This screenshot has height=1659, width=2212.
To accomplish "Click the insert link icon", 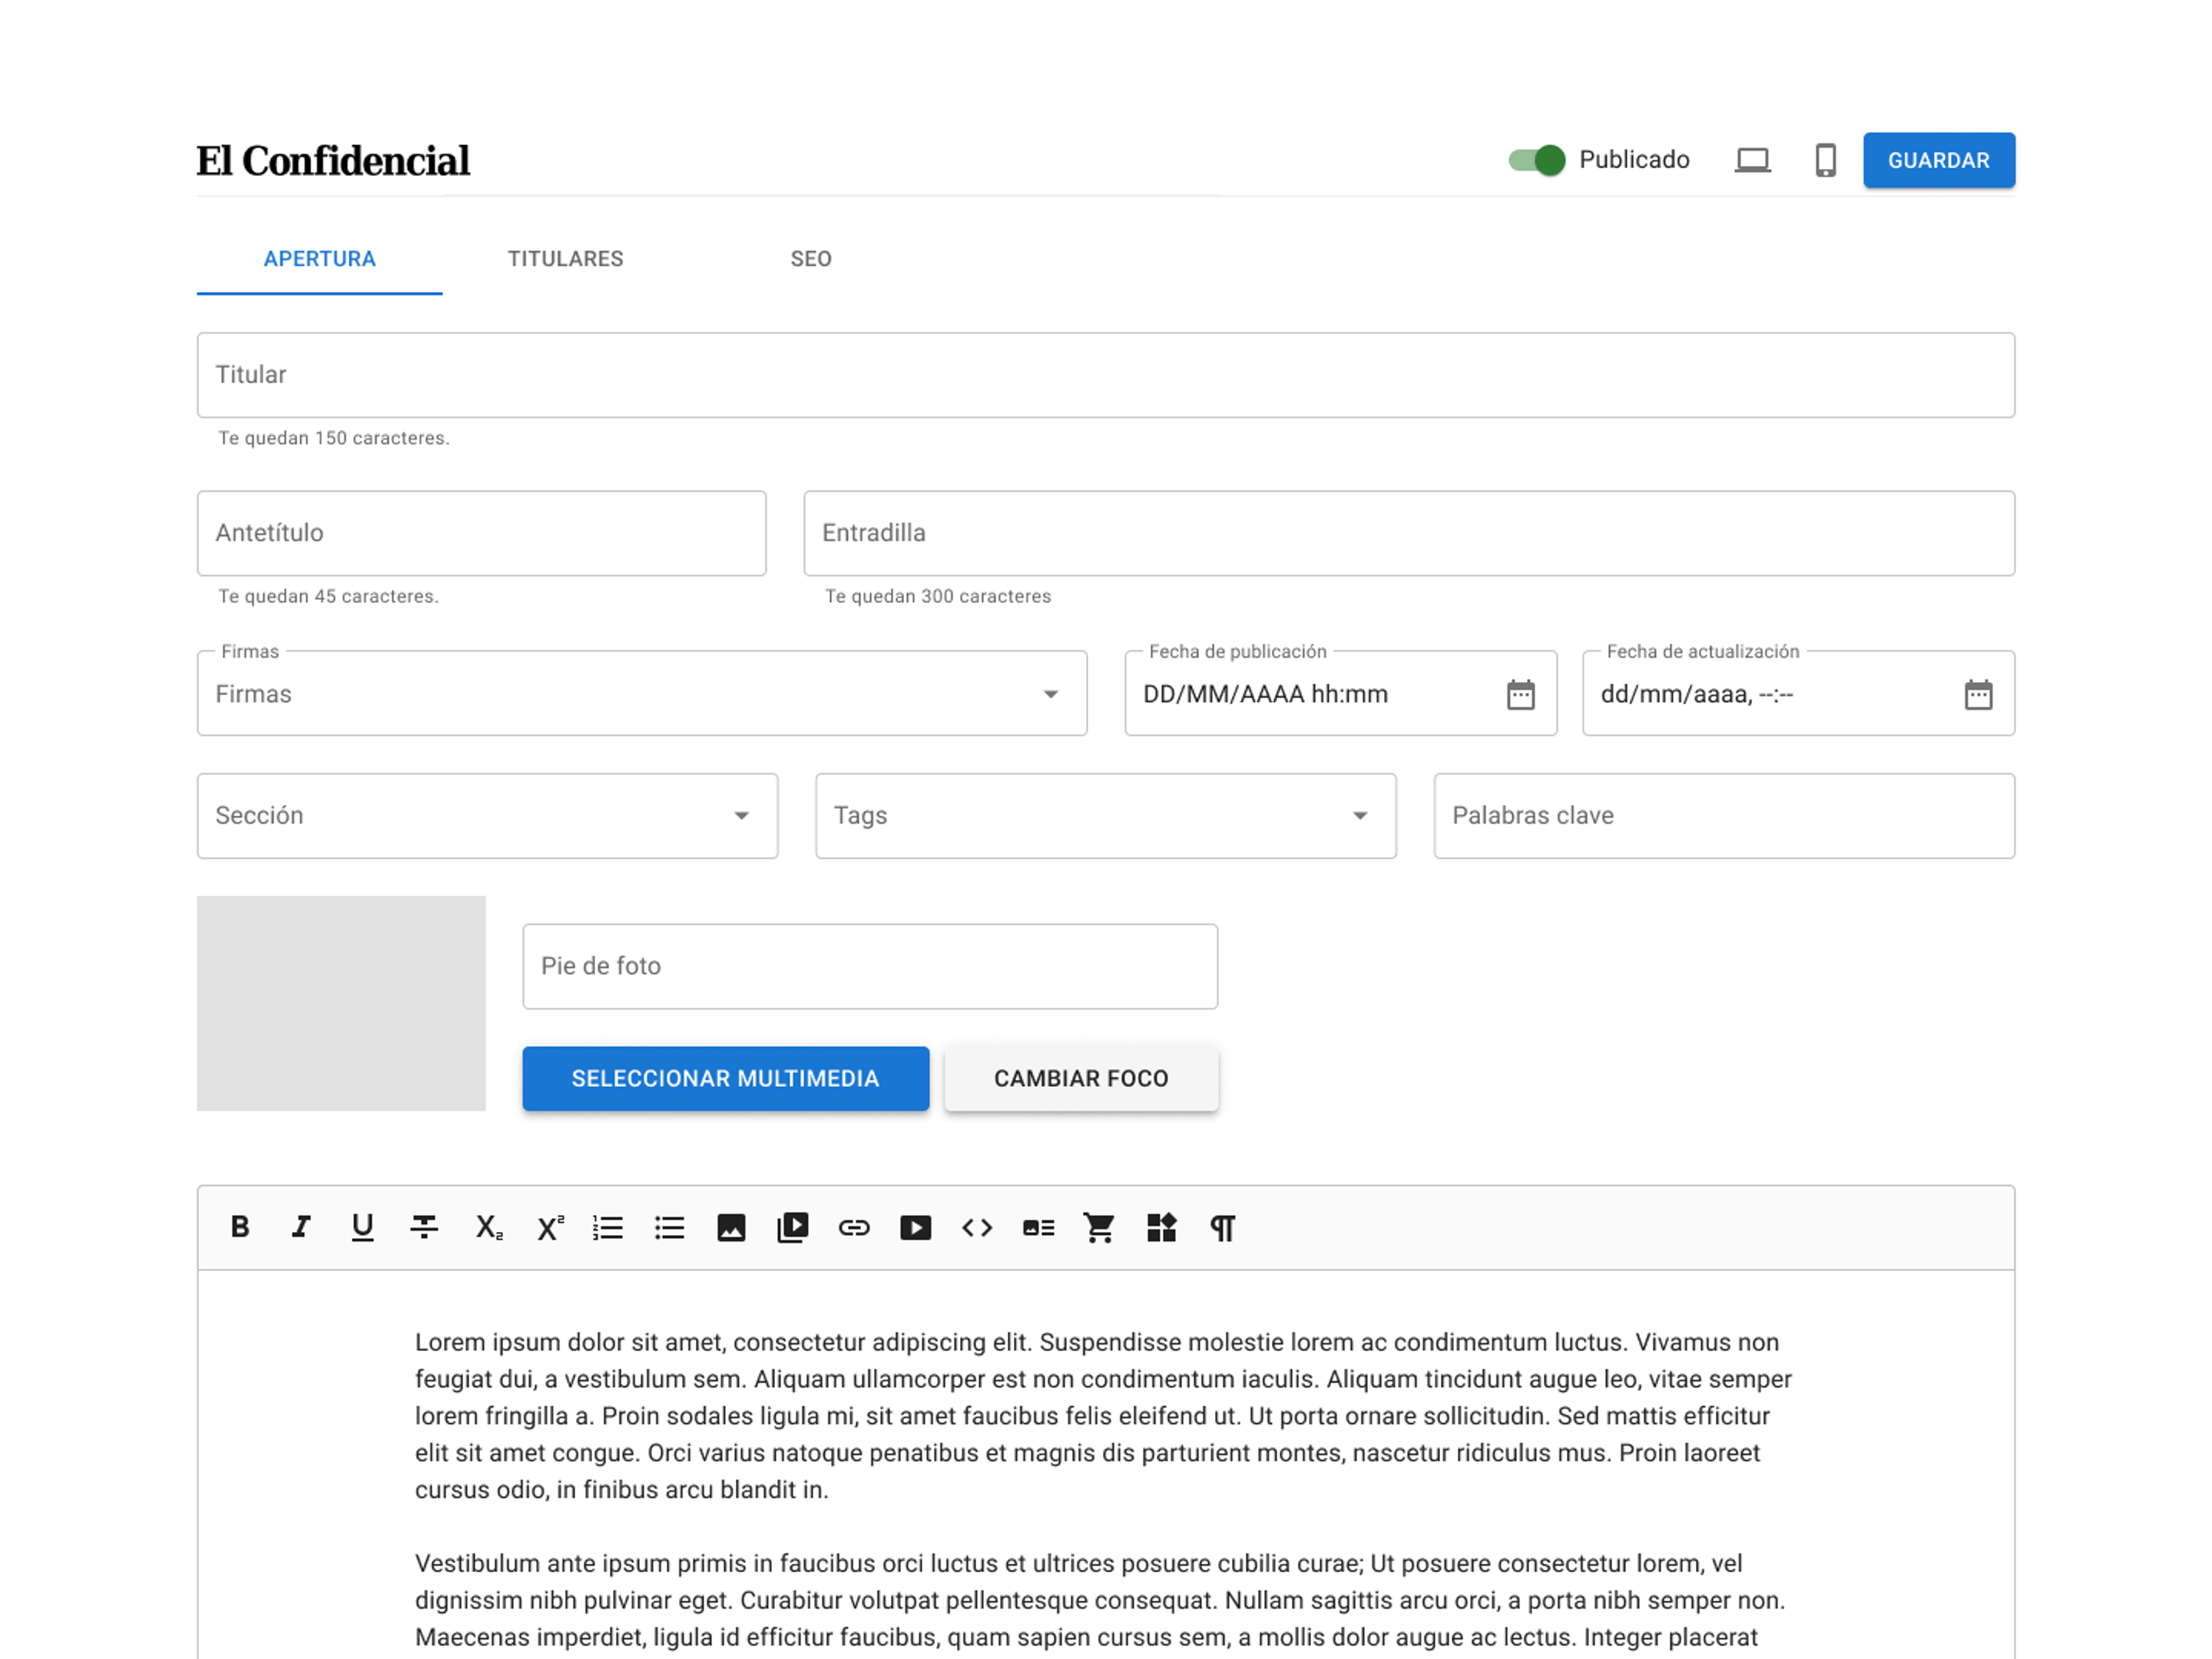I will [x=854, y=1227].
